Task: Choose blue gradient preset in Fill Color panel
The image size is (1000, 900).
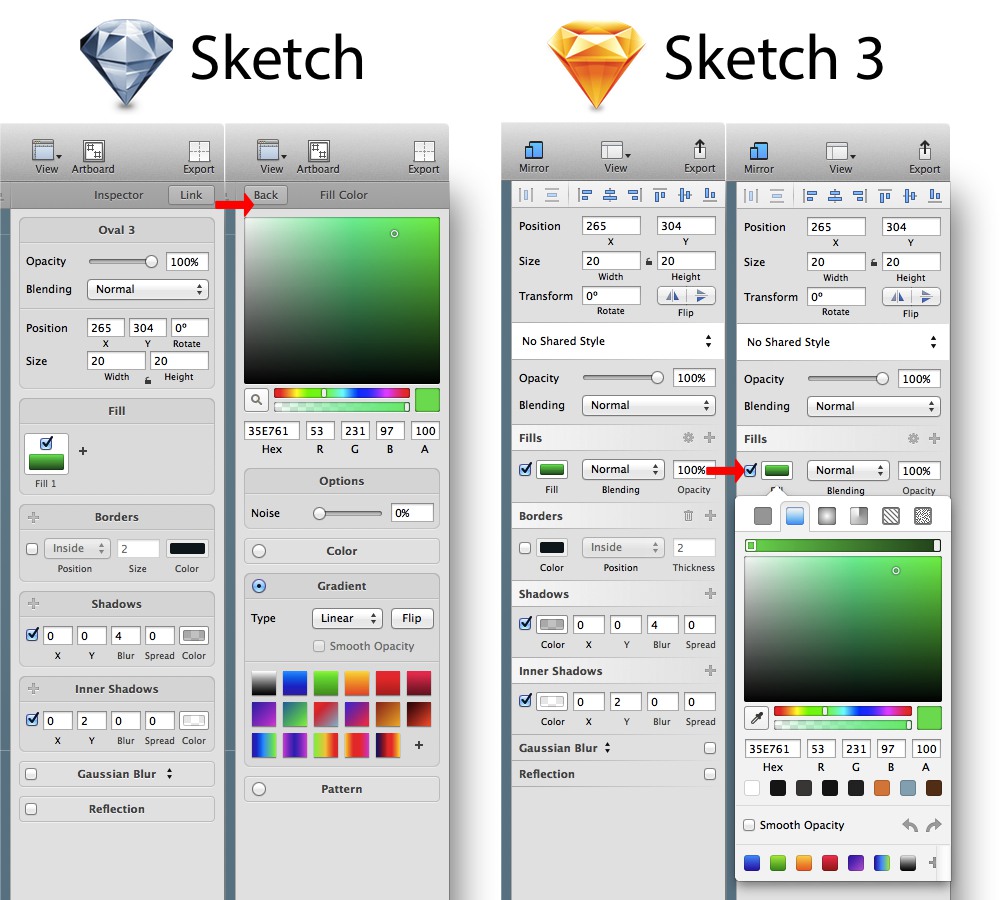Action: tap(295, 683)
